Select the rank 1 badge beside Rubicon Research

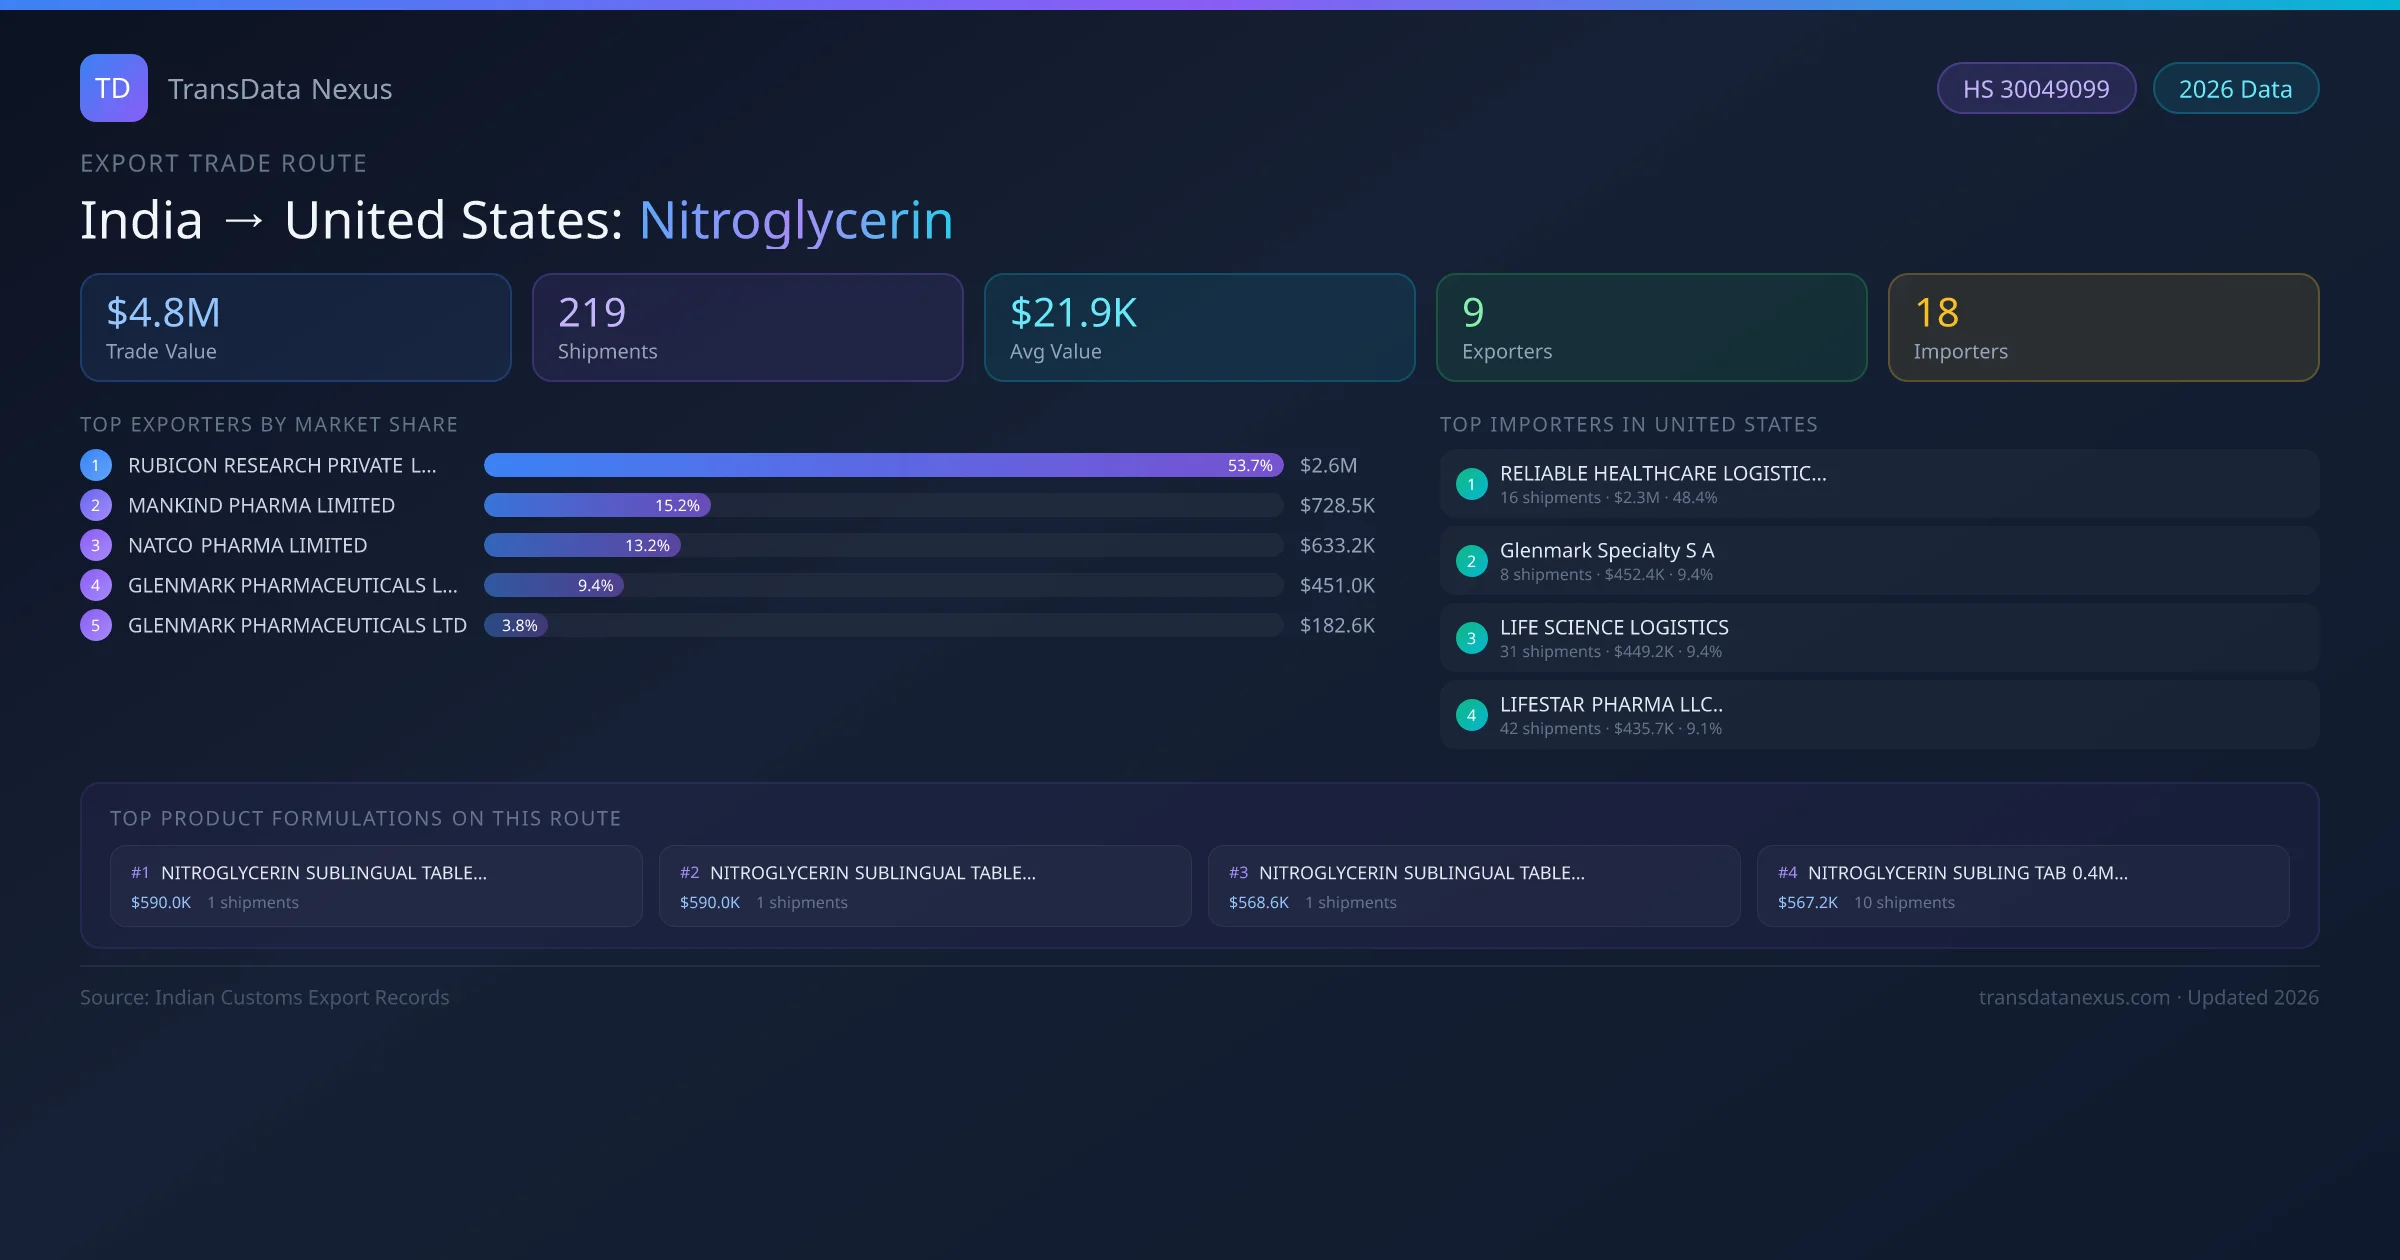[x=96, y=465]
